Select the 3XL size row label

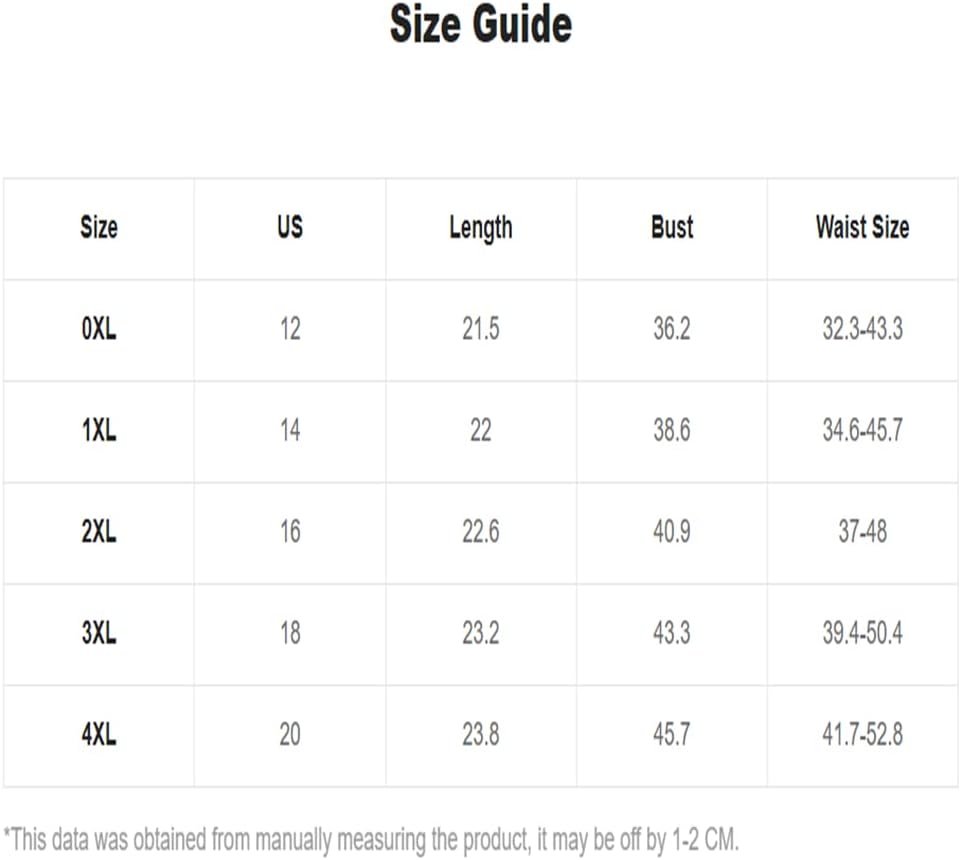[x=99, y=633]
